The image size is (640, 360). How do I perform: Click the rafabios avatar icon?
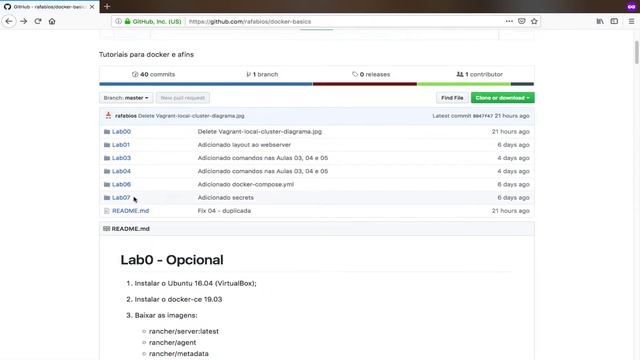point(108,116)
